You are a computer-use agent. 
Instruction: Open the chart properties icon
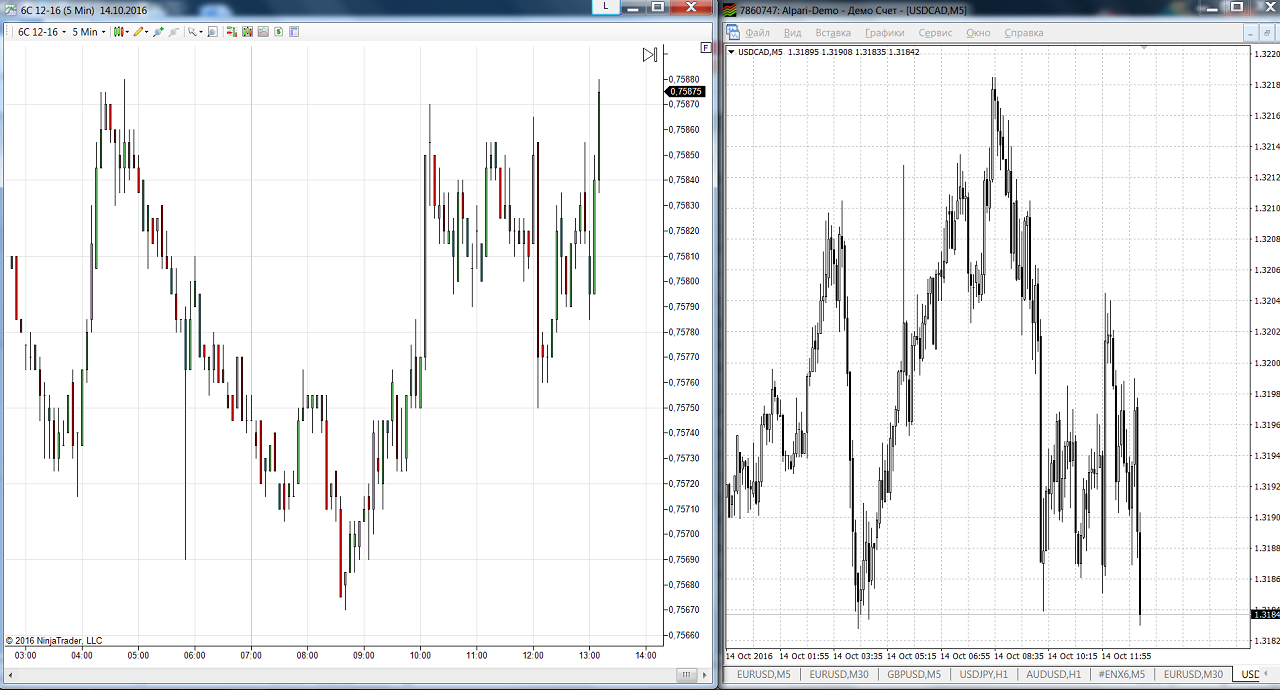[x=294, y=32]
